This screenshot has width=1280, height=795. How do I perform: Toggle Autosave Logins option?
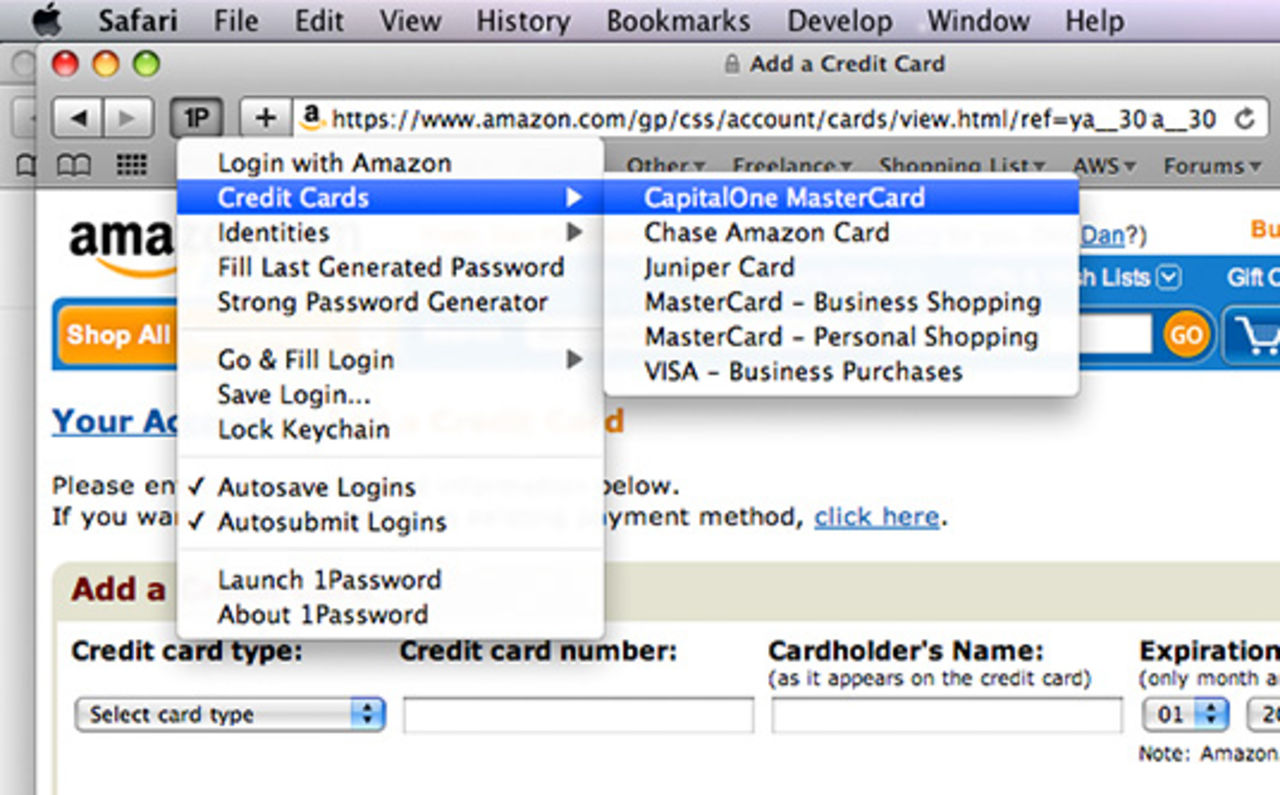(x=316, y=487)
